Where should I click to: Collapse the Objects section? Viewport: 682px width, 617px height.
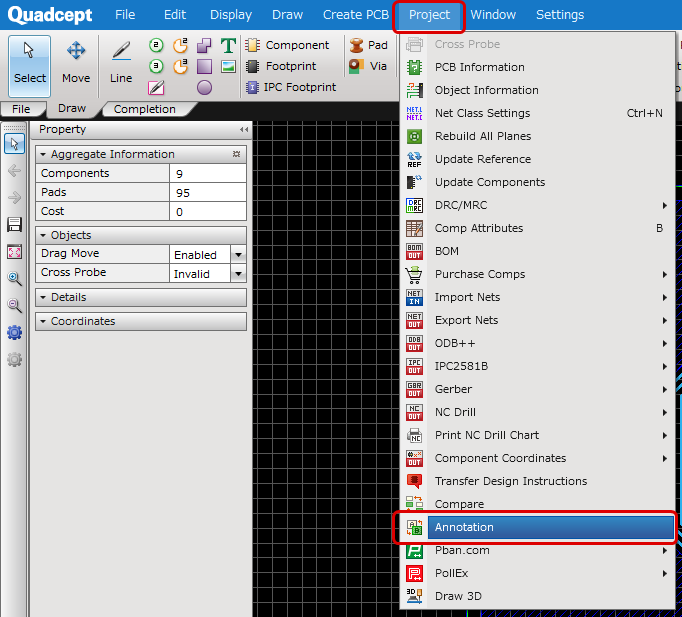tap(43, 235)
